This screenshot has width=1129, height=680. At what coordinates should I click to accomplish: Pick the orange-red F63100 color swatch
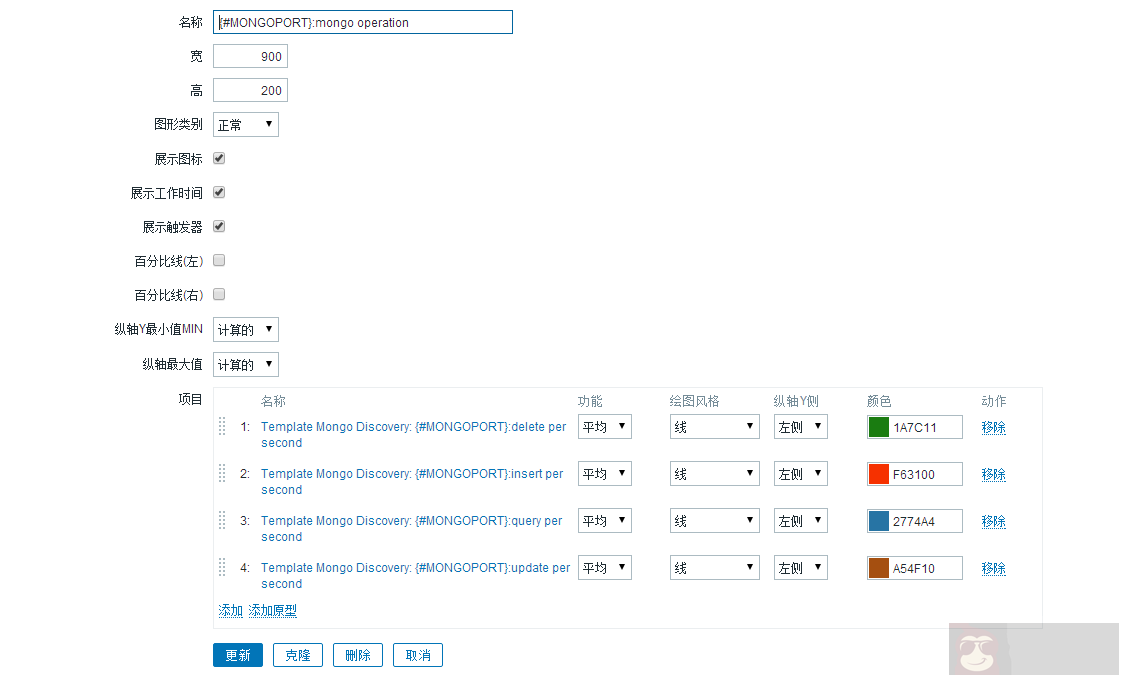tap(878, 474)
